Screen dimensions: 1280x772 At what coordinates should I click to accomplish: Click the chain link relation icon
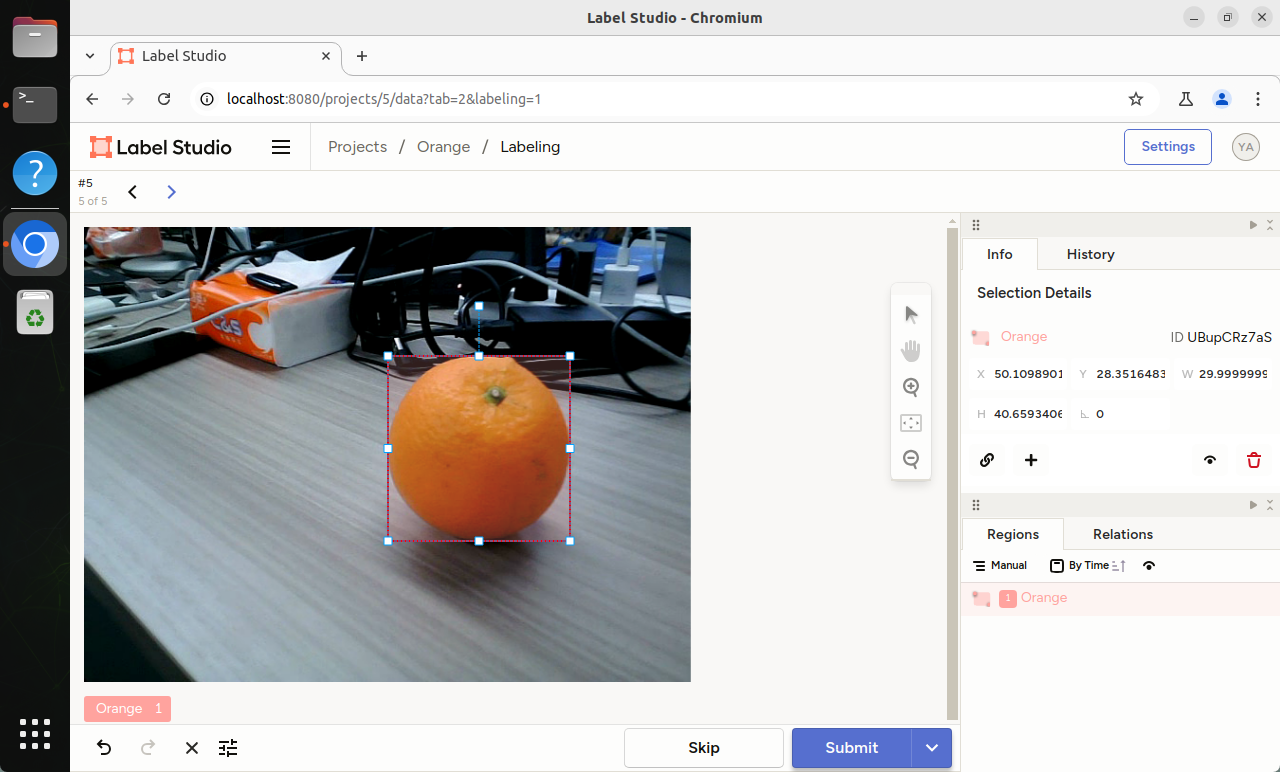click(987, 460)
